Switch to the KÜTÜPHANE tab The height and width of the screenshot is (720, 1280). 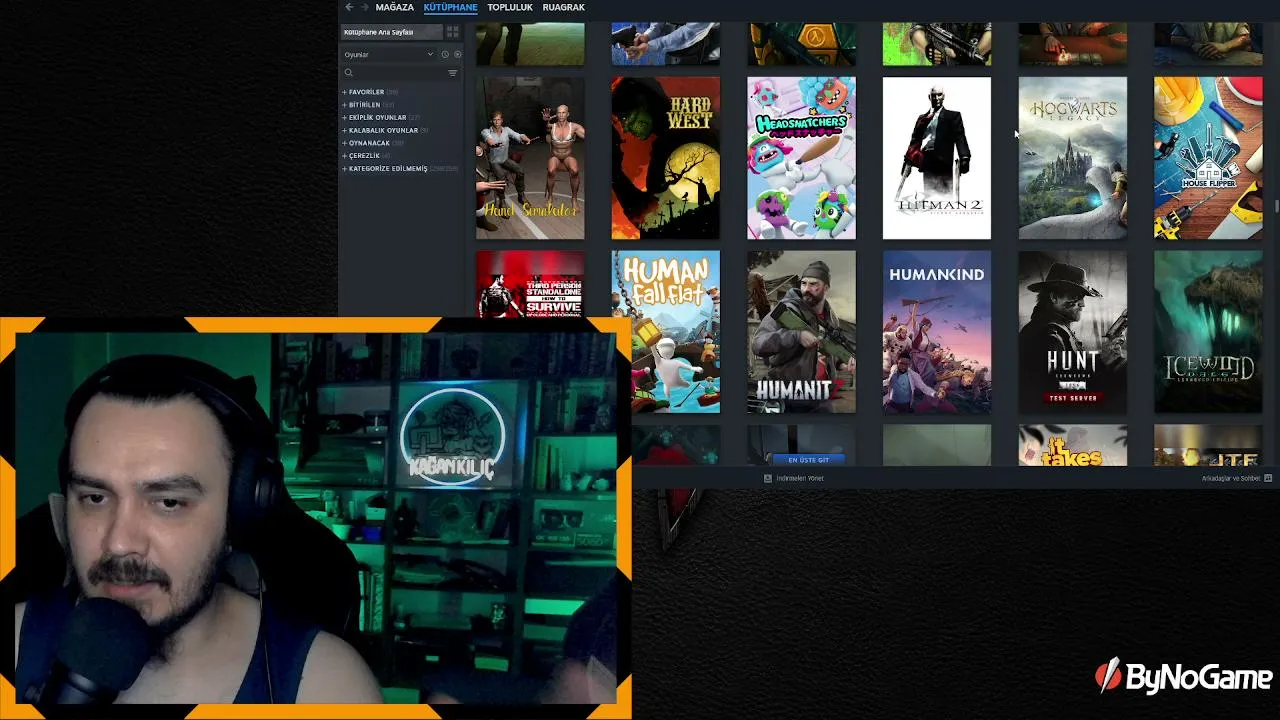pyautogui.click(x=450, y=7)
